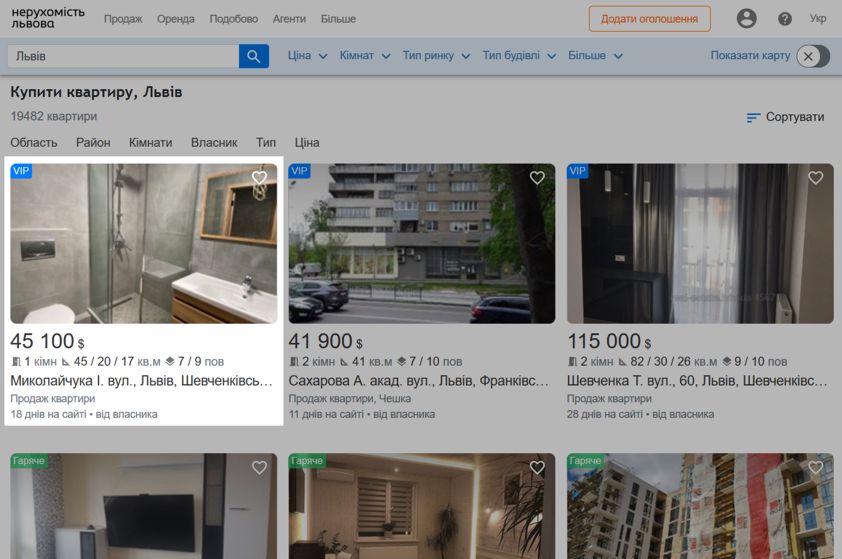The height and width of the screenshot is (559, 842).
Task: Click the Додати оголошення button
Action: [649, 19]
